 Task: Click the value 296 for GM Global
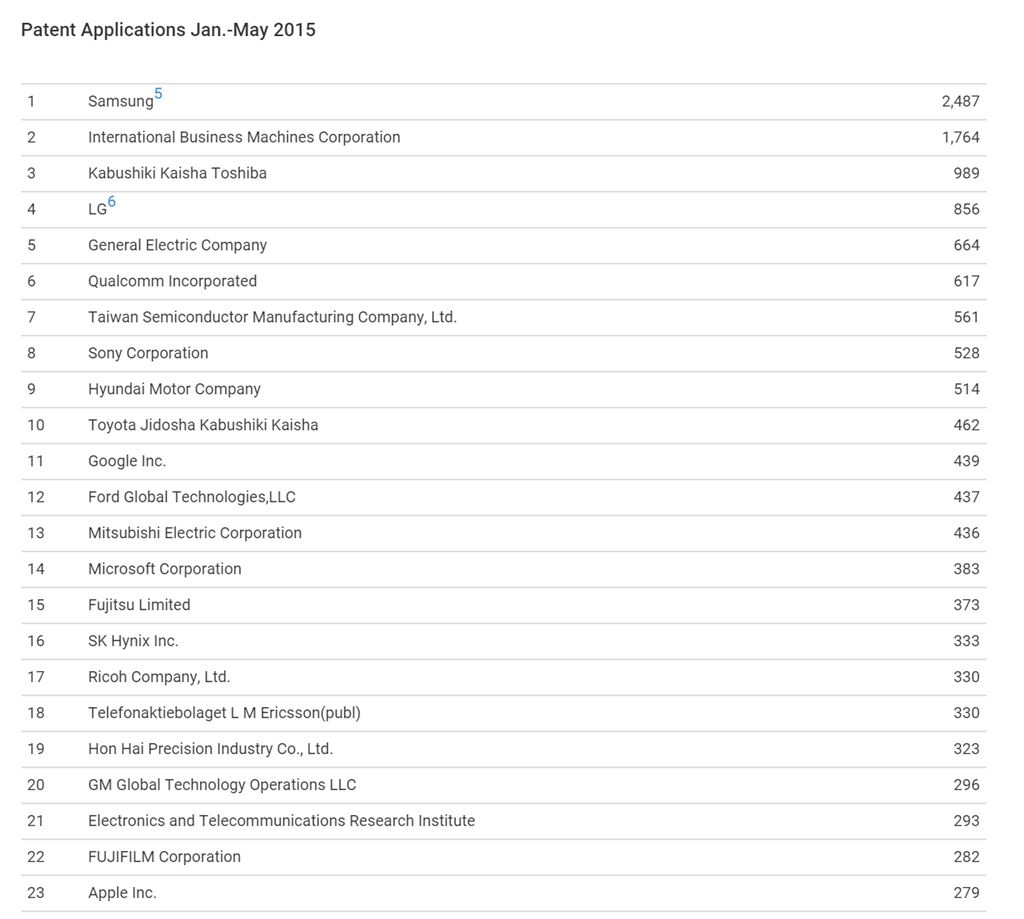click(967, 784)
